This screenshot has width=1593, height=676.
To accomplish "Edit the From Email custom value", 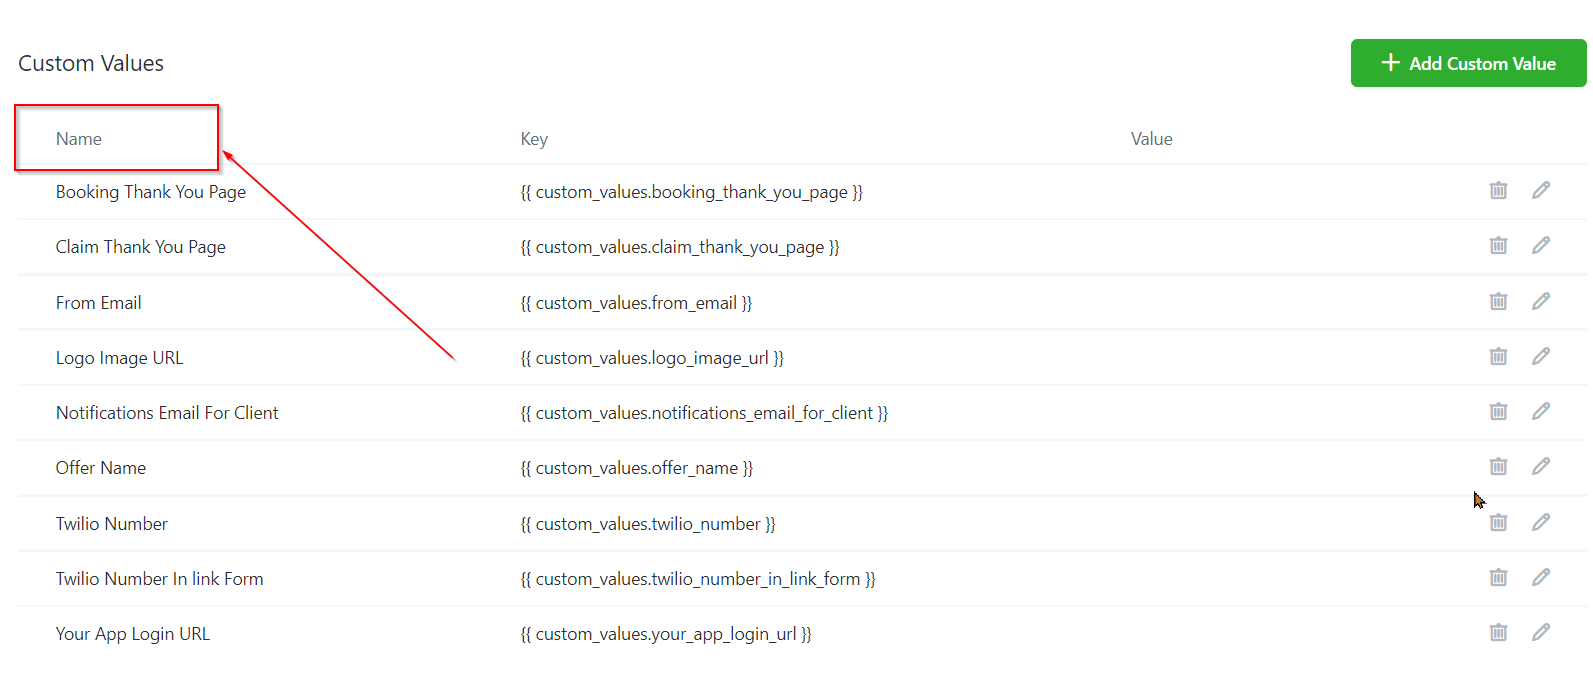I will tap(1541, 301).
